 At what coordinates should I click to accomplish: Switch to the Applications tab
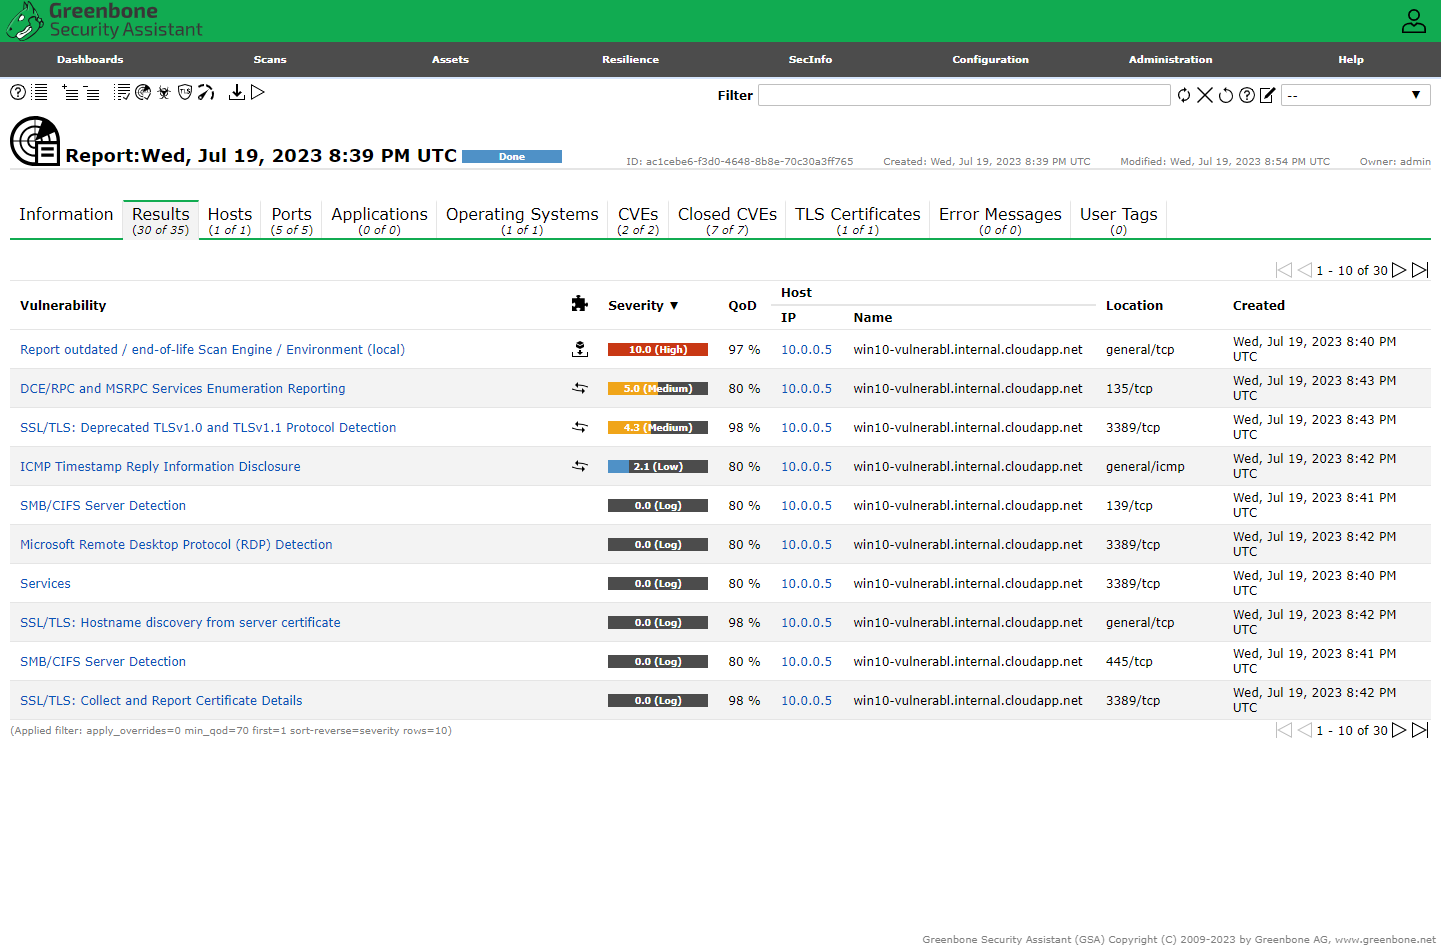(x=380, y=220)
